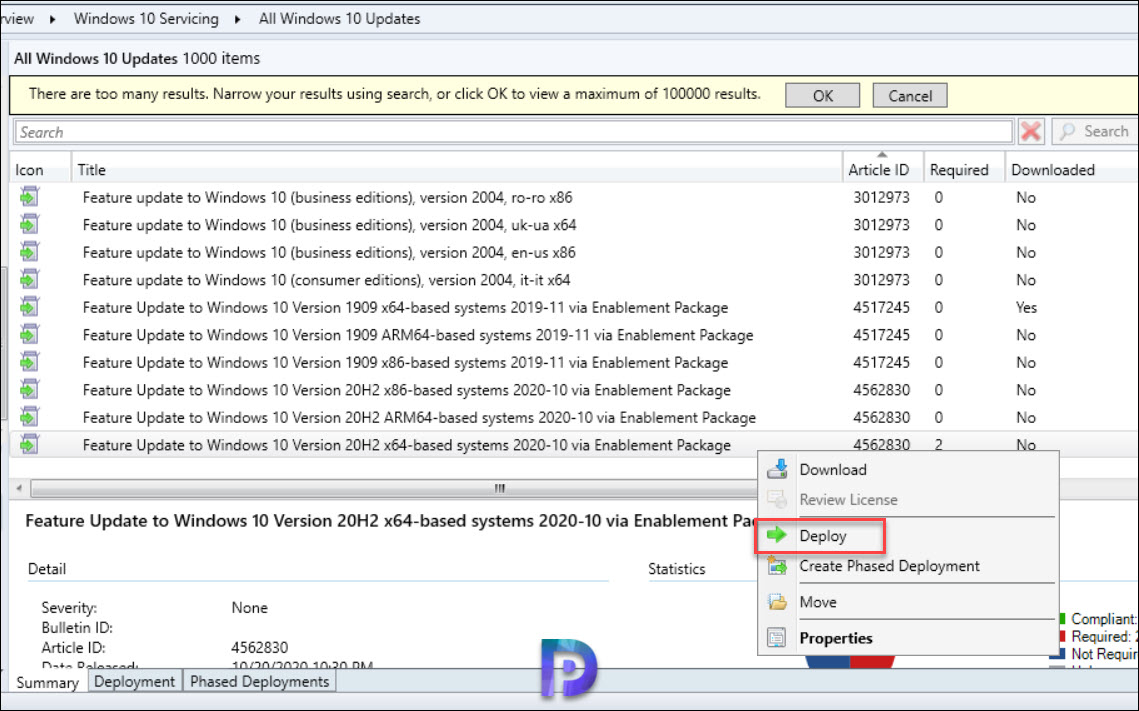This screenshot has width=1139, height=711.
Task: Click Cancel on the results warning
Action: 909,95
